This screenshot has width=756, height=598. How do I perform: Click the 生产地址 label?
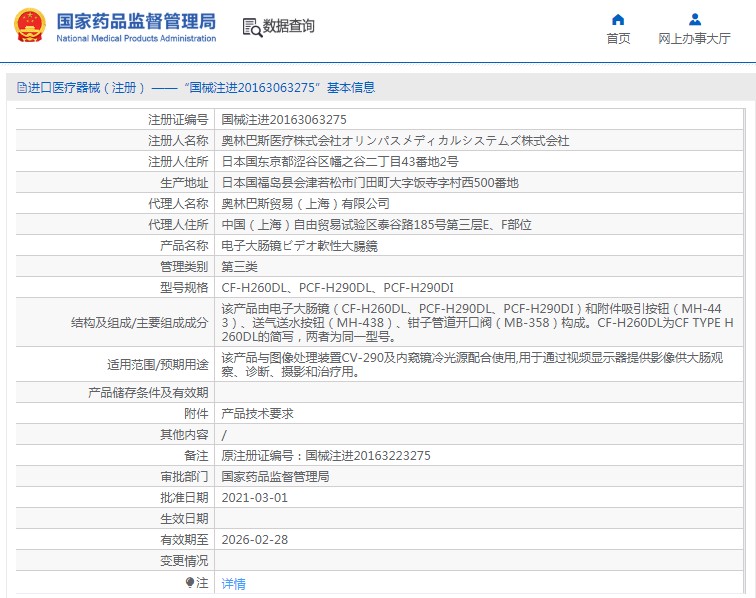pyautogui.click(x=184, y=183)
